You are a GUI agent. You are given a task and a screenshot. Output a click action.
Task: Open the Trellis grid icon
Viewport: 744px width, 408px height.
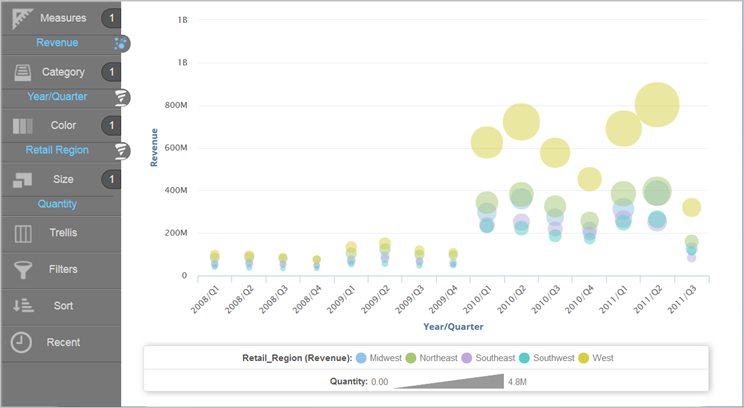coord(22,233)
